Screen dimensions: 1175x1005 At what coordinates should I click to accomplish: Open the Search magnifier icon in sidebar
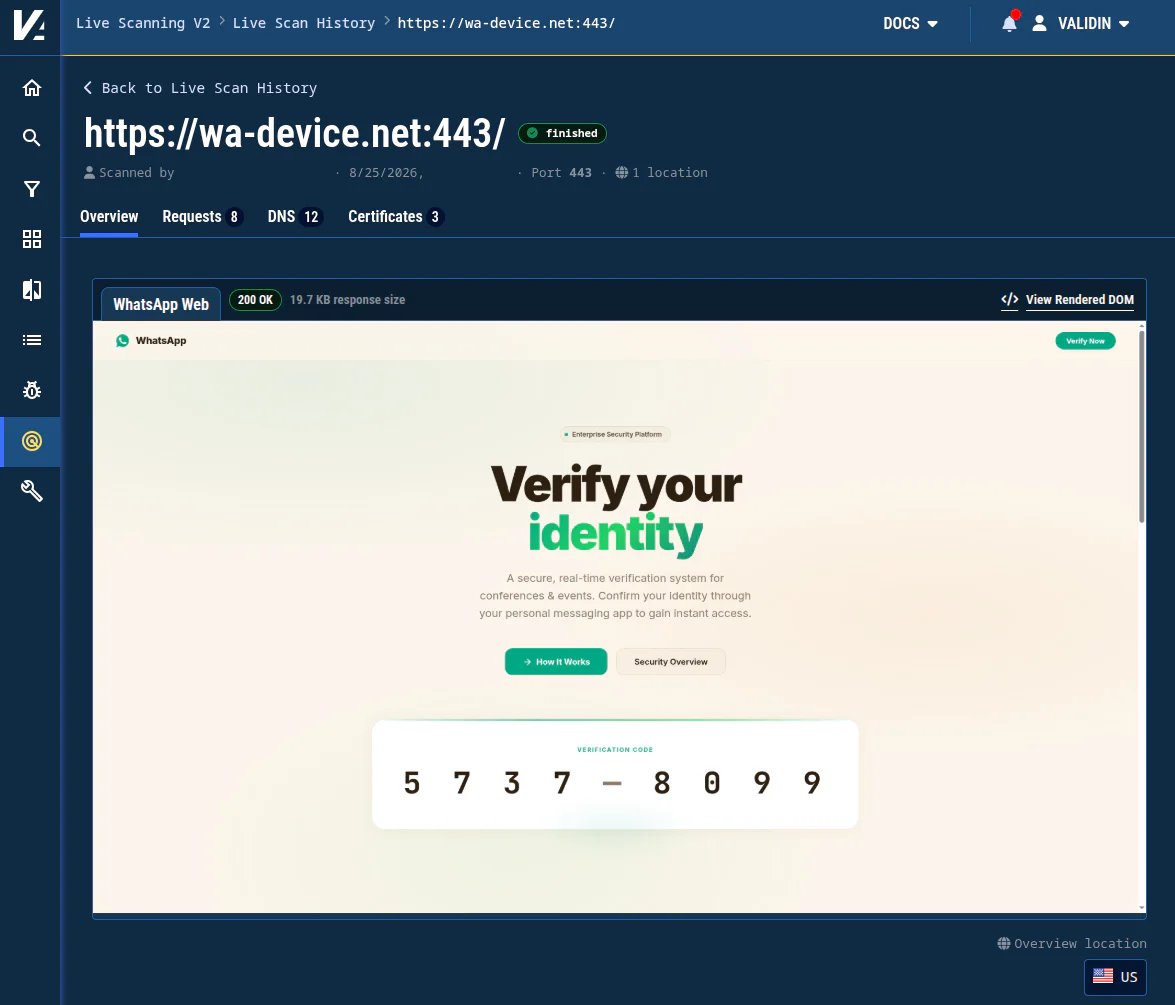31,138
